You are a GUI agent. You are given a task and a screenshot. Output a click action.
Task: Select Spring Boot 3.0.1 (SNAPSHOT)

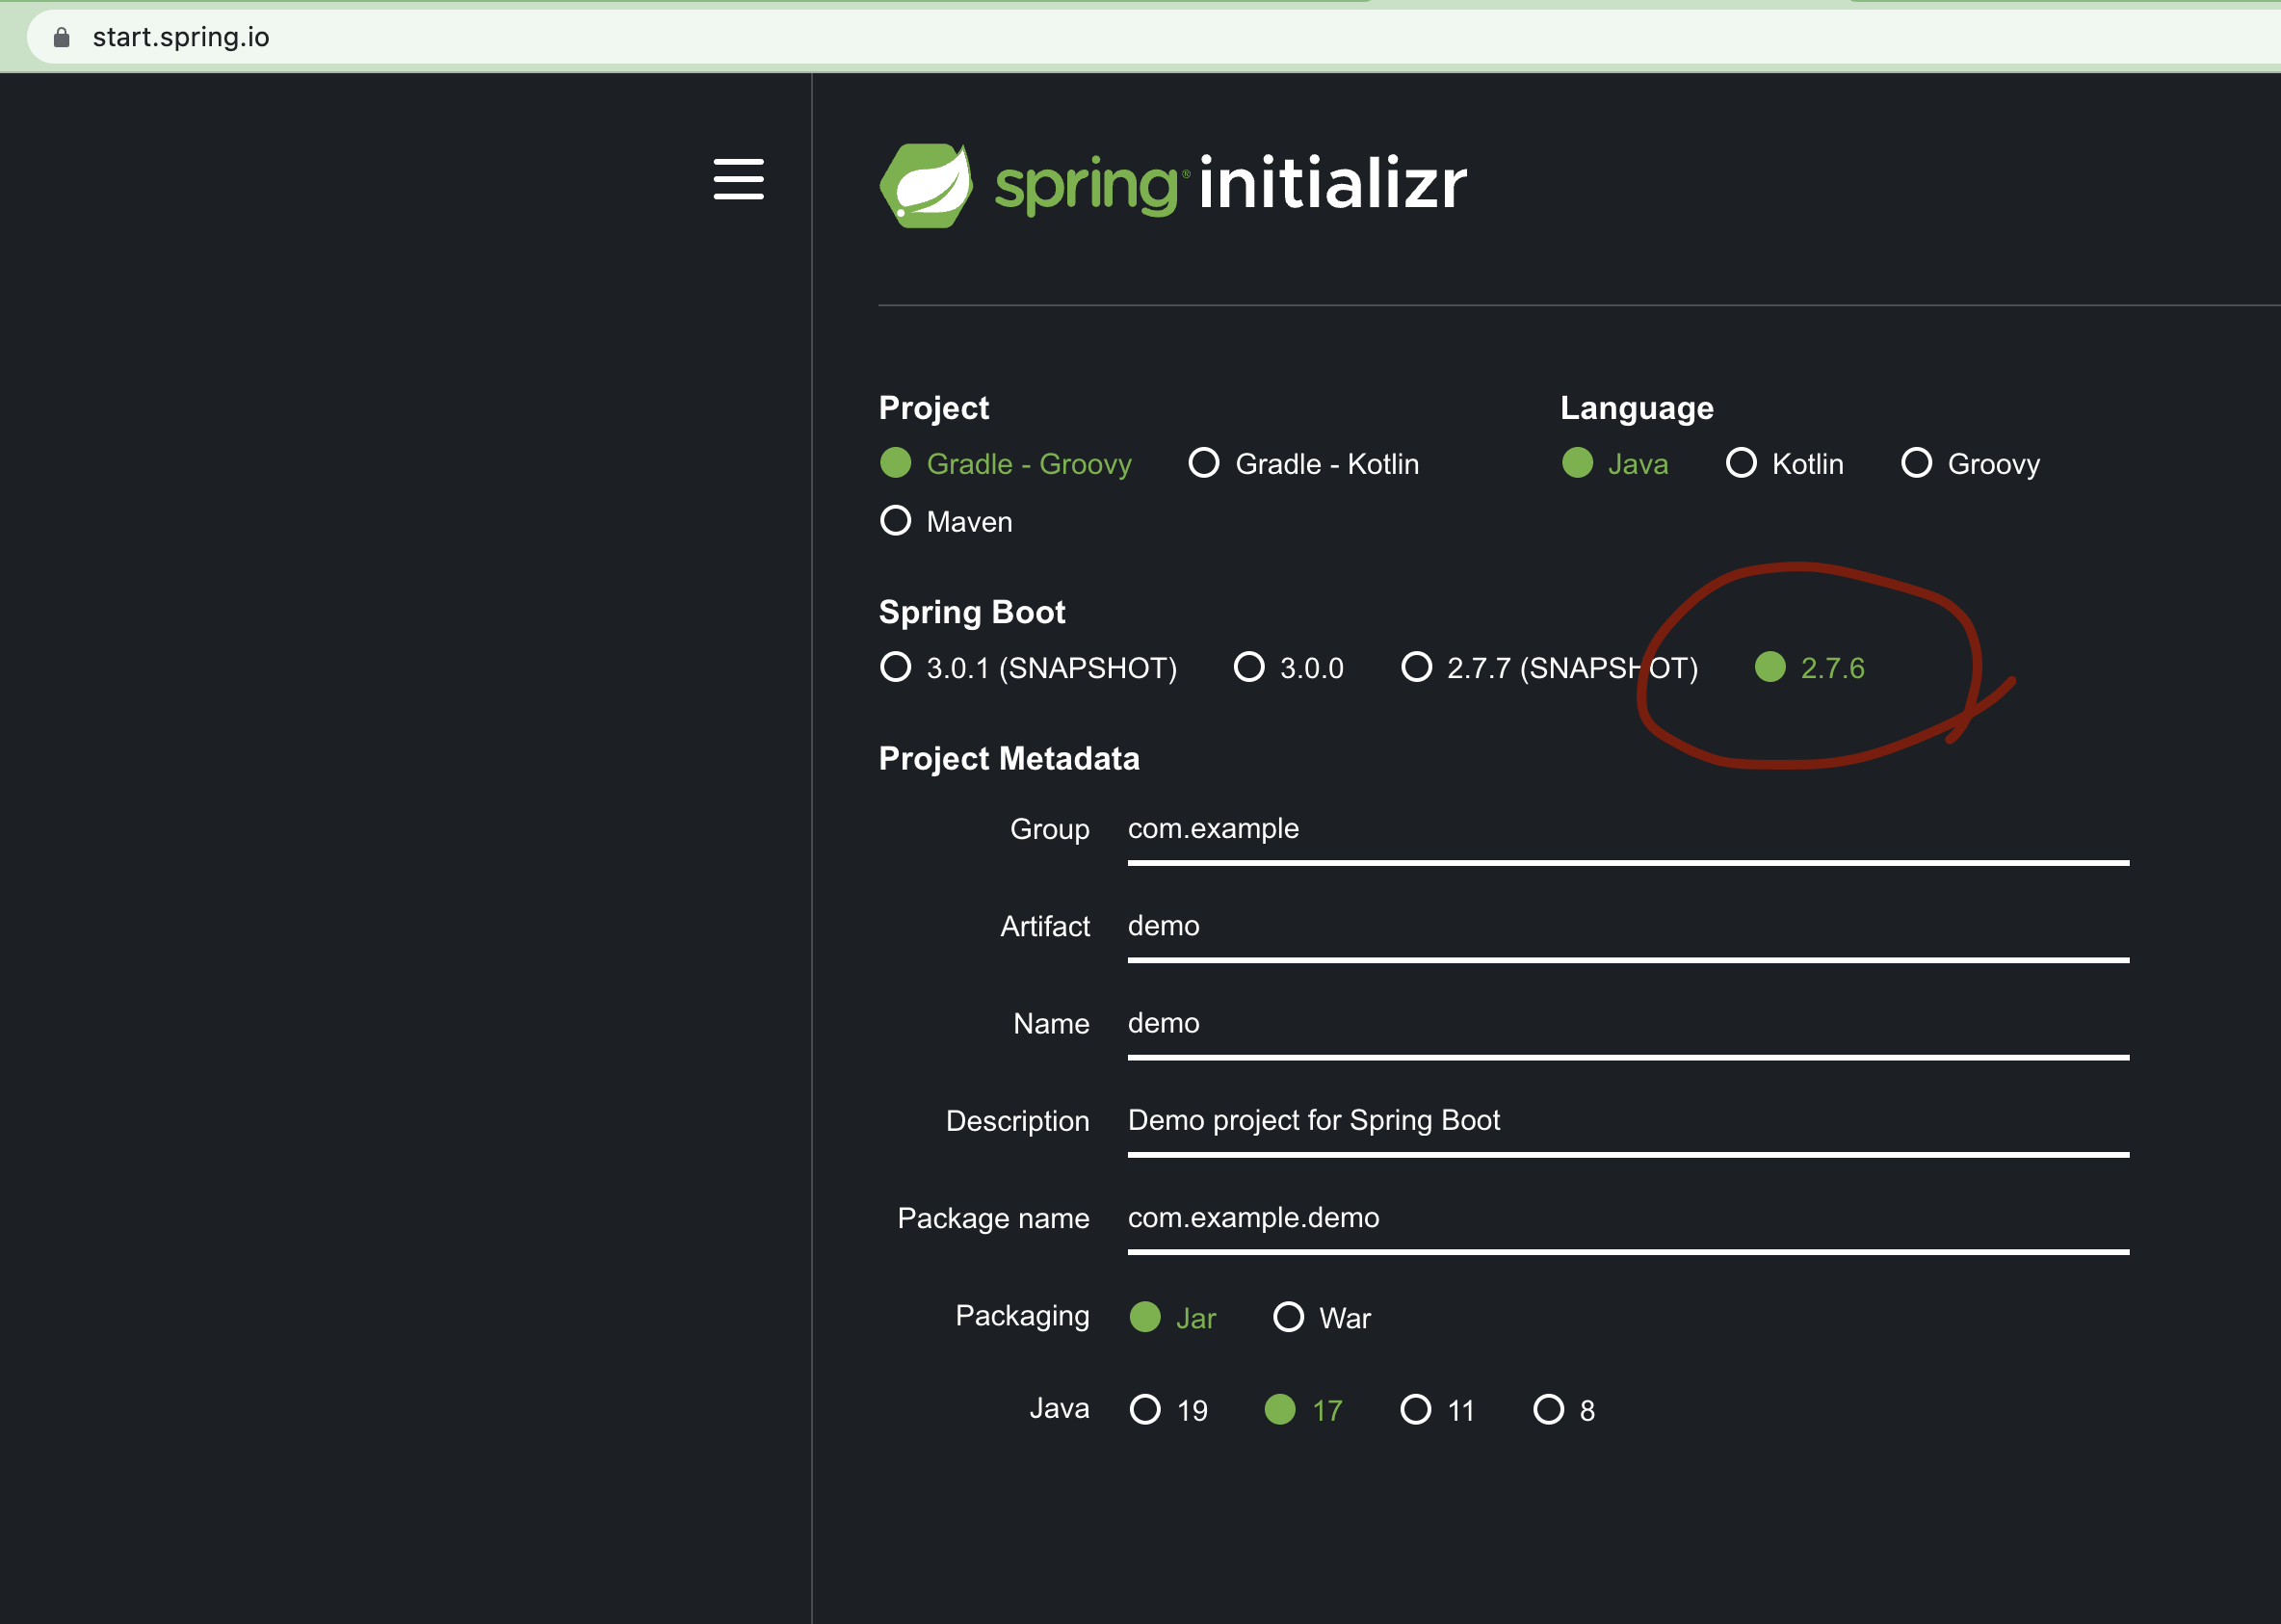coord(1028,667)
